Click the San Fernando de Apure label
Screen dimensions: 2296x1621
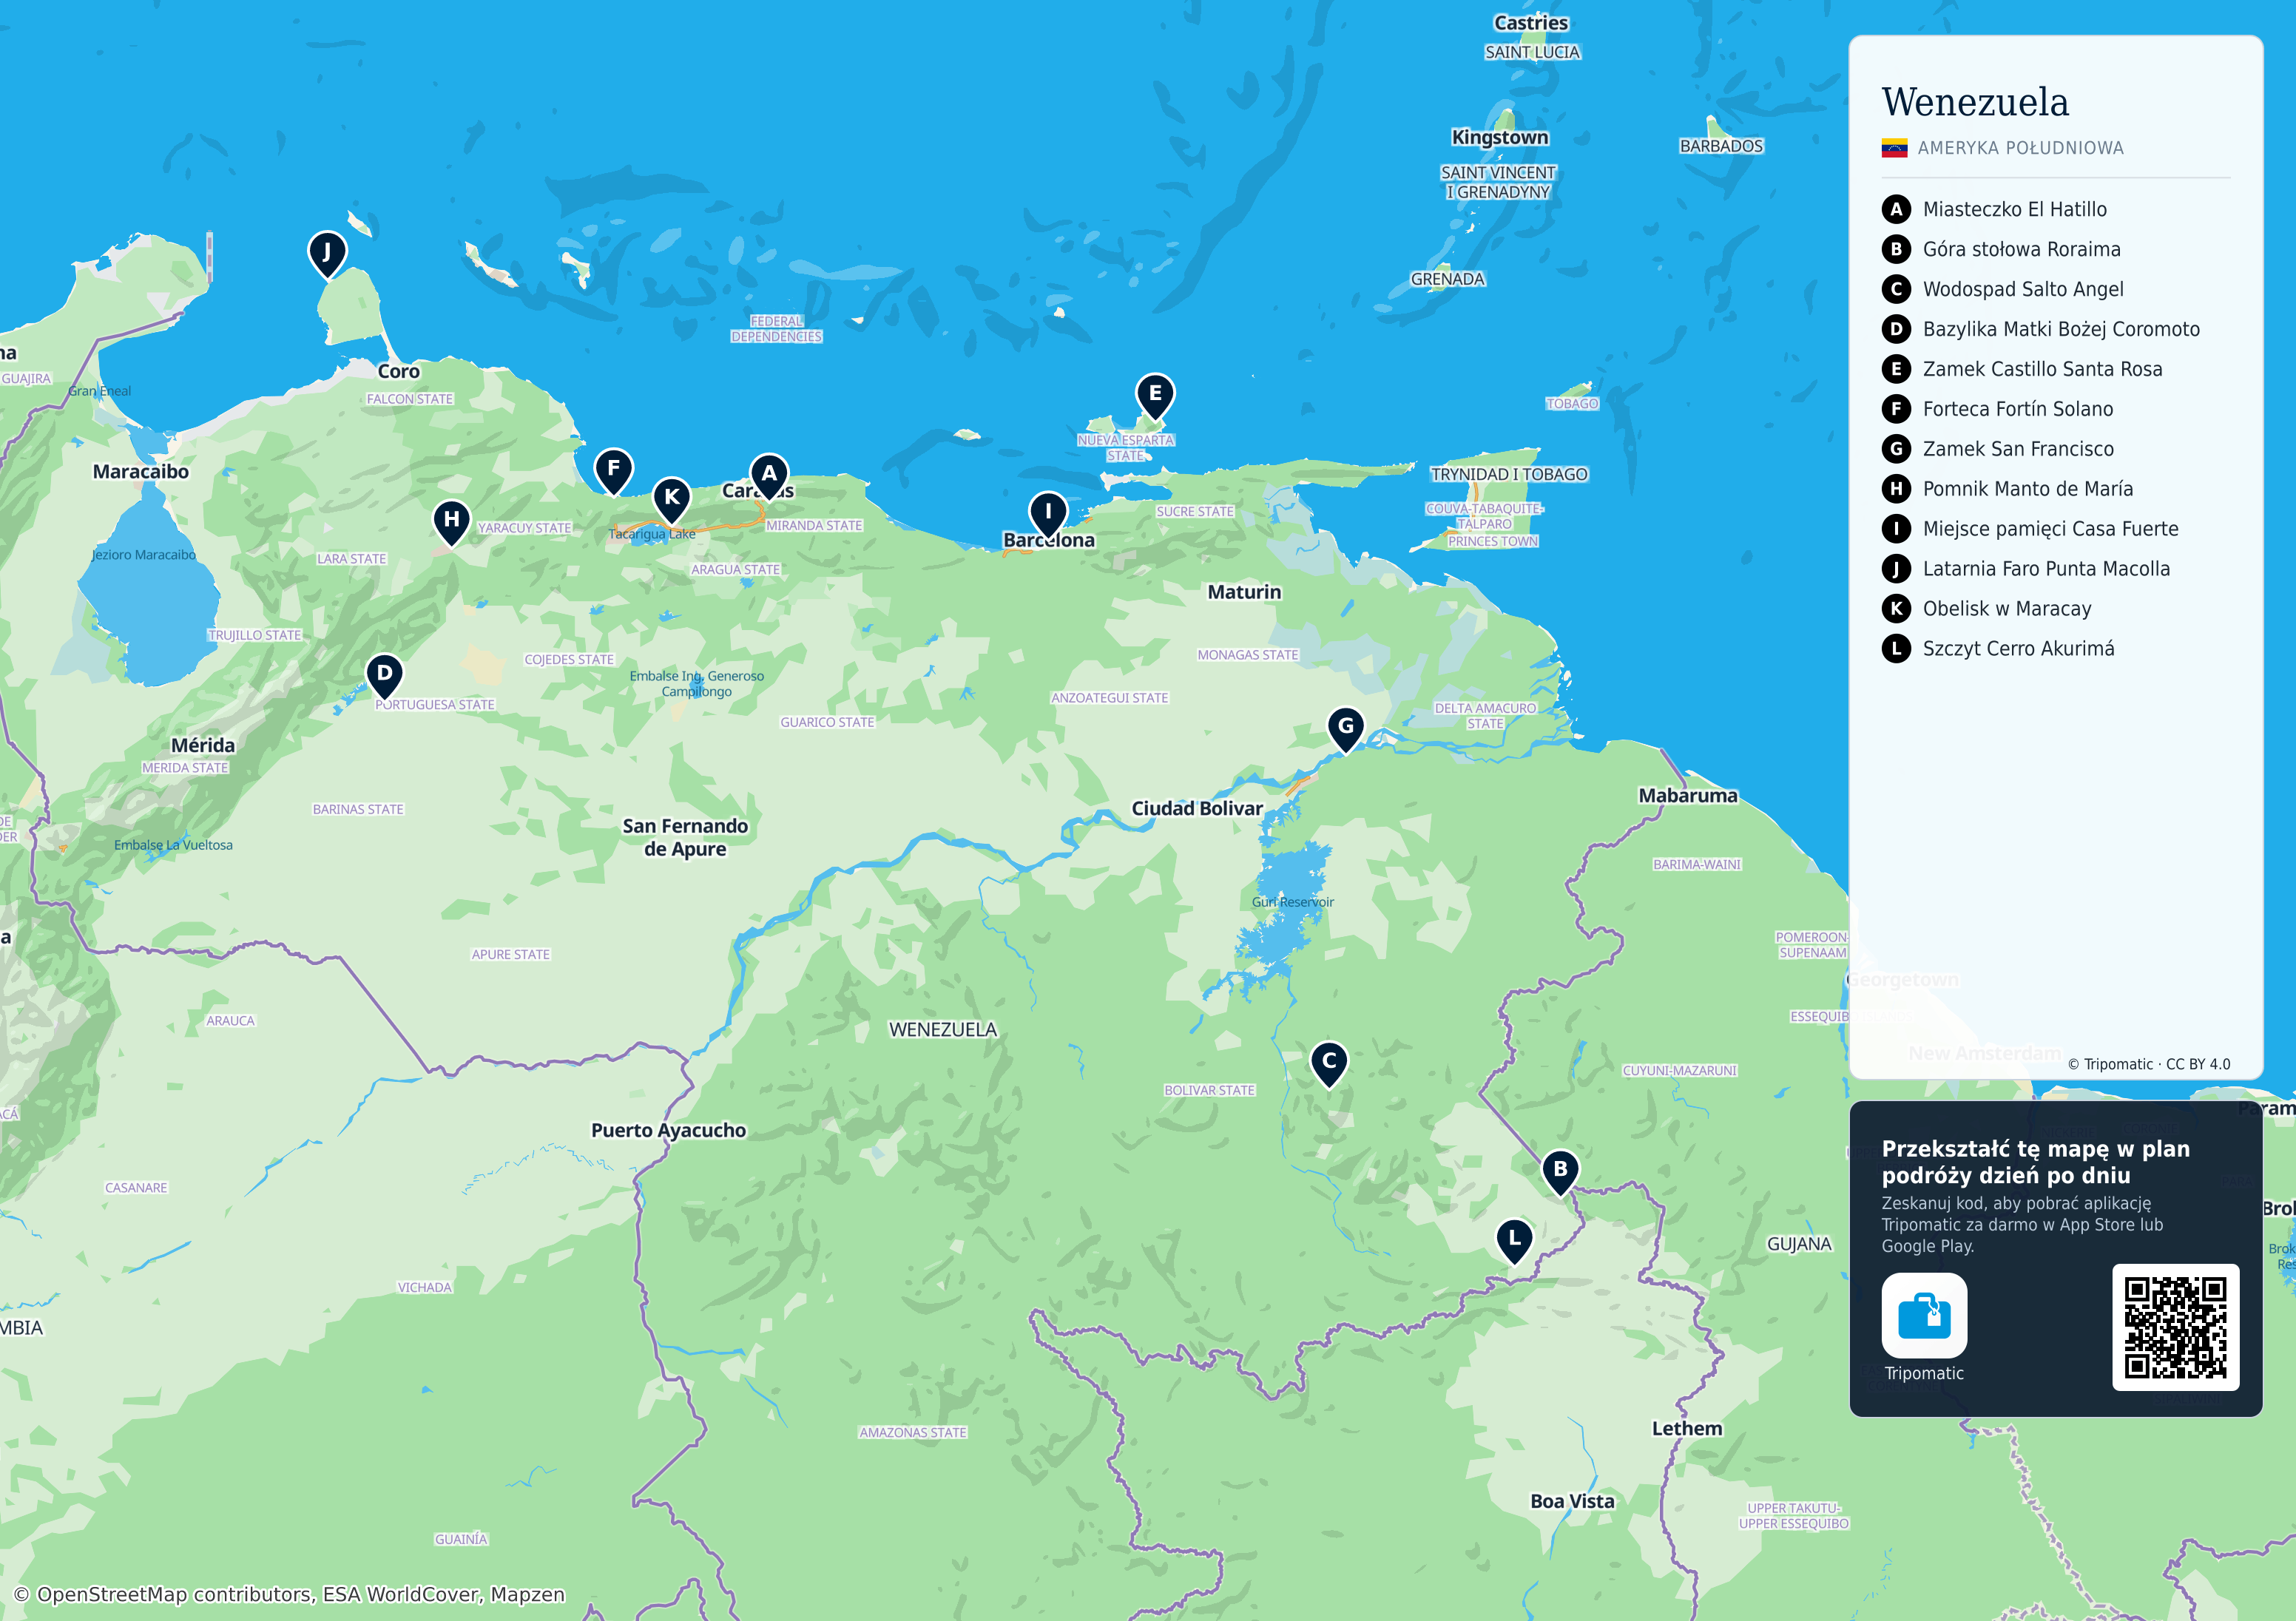point(685,837)
